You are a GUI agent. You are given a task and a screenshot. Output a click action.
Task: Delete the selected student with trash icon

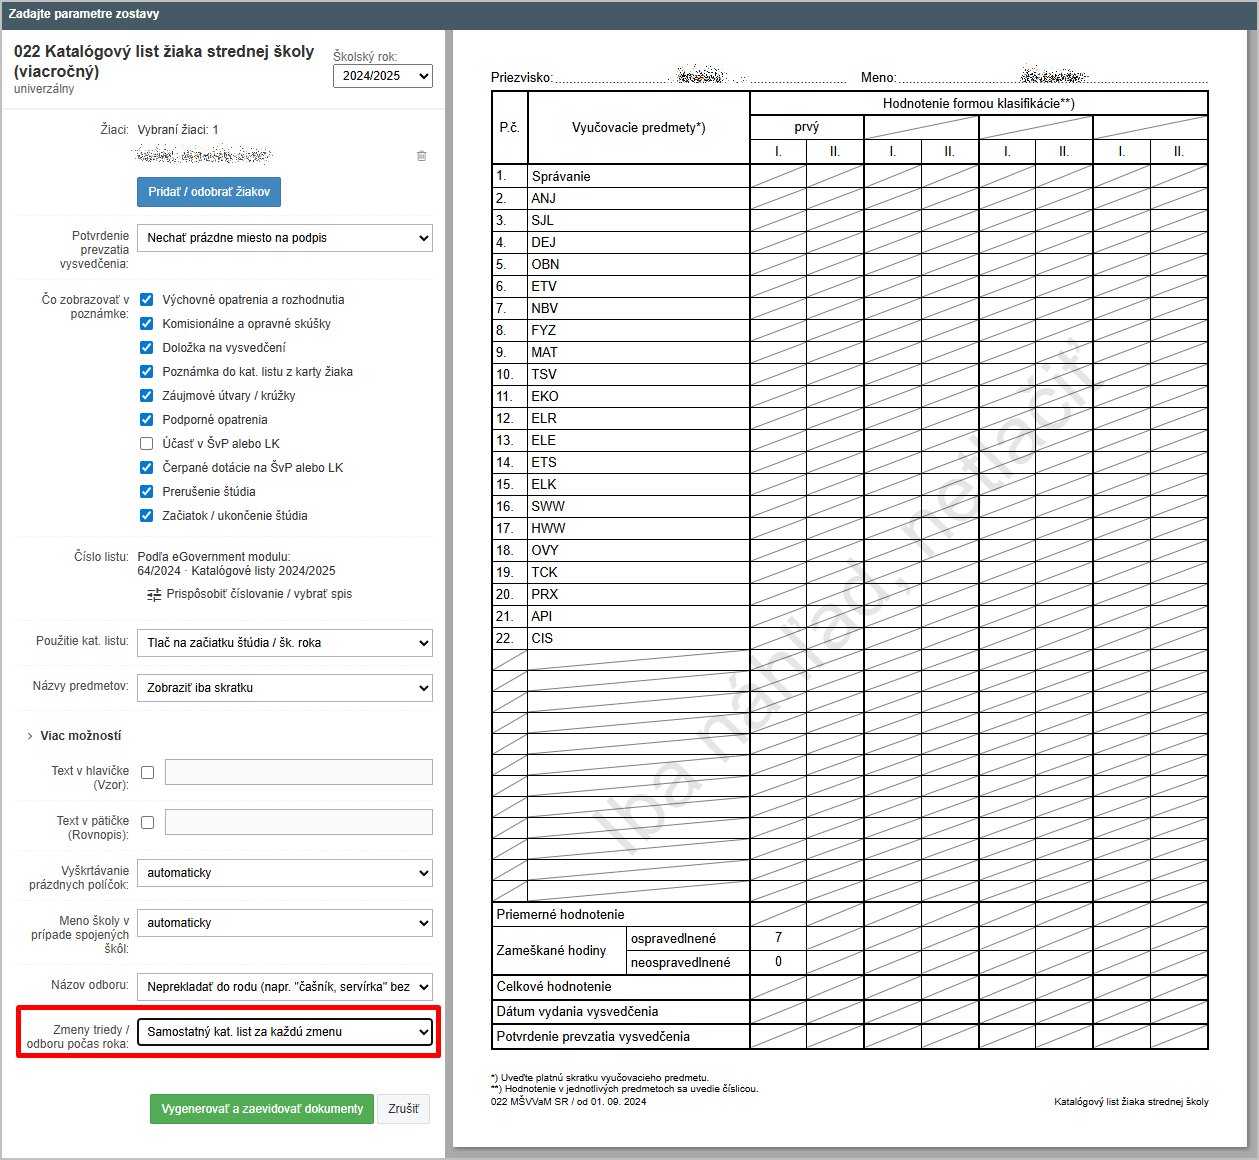(x=422, y=156)
